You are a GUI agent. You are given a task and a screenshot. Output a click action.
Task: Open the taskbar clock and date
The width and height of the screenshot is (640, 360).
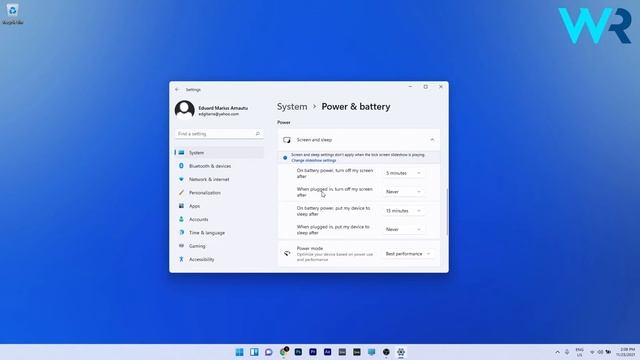point(627,352)
